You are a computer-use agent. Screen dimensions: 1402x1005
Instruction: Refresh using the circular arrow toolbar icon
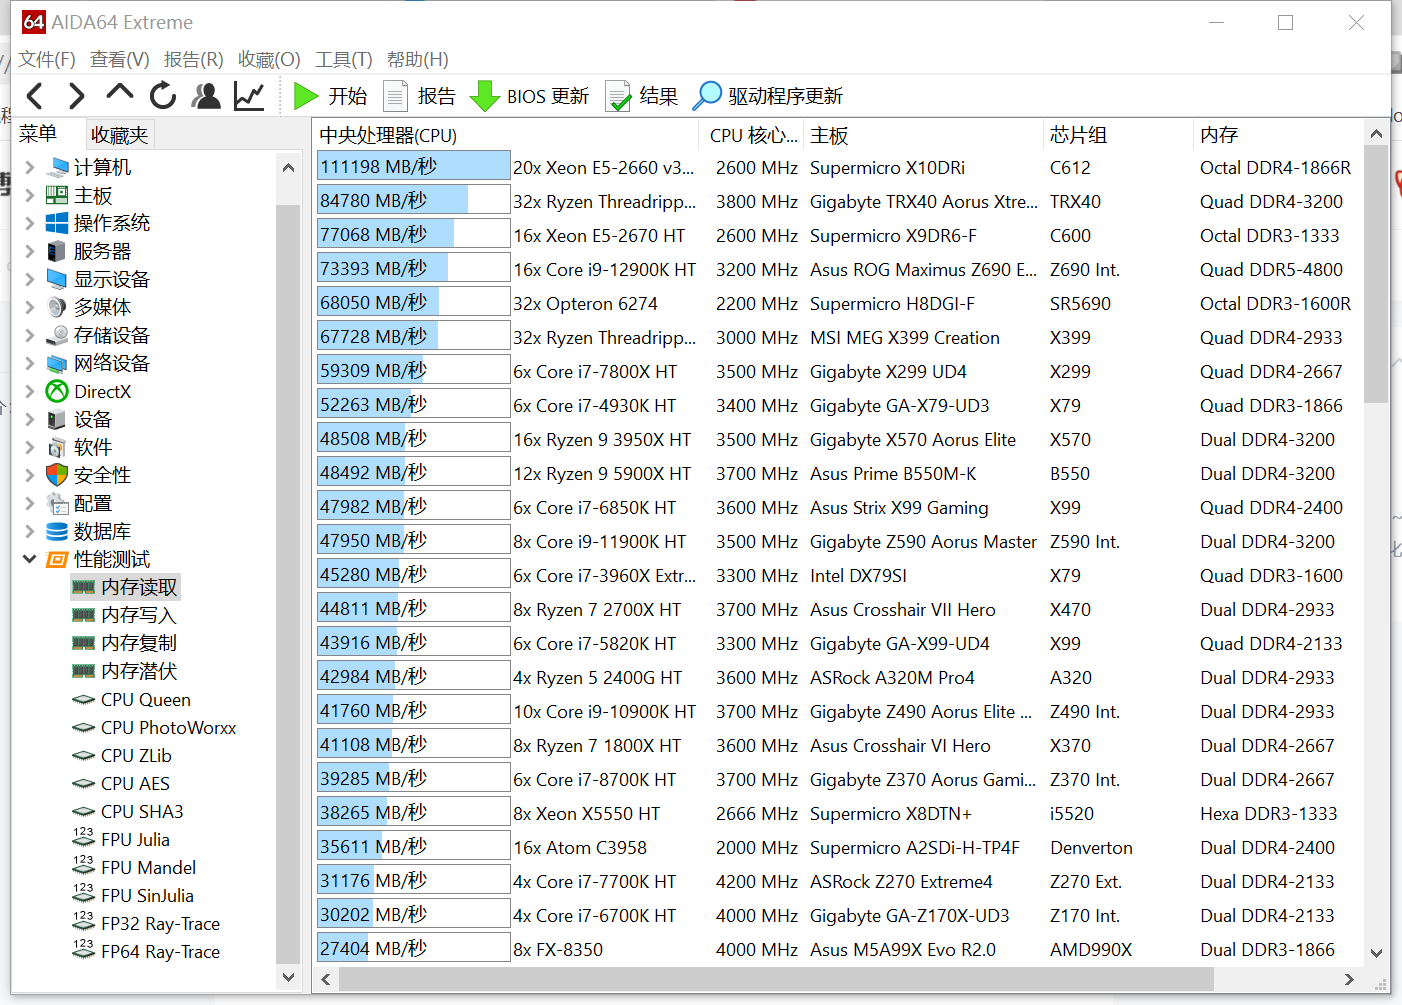pyautogui.click(x=163, y=96)
